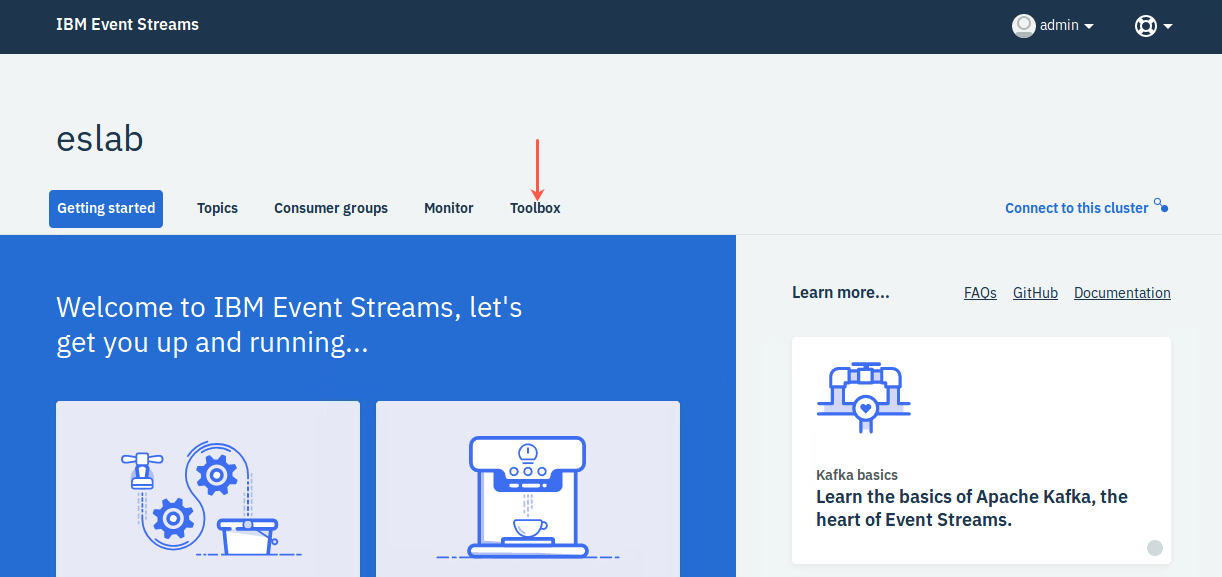Open the help lifebuoy icon menu
Viewport: 1222px width, 577px height.
(x=1145, y=26)
